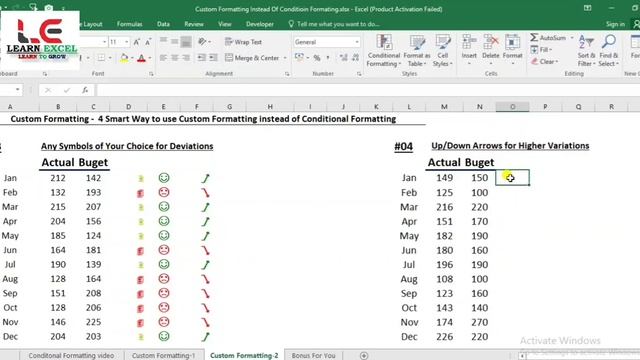Open the font size dropdown
The image size is (640, 360).
coord(127,42)
